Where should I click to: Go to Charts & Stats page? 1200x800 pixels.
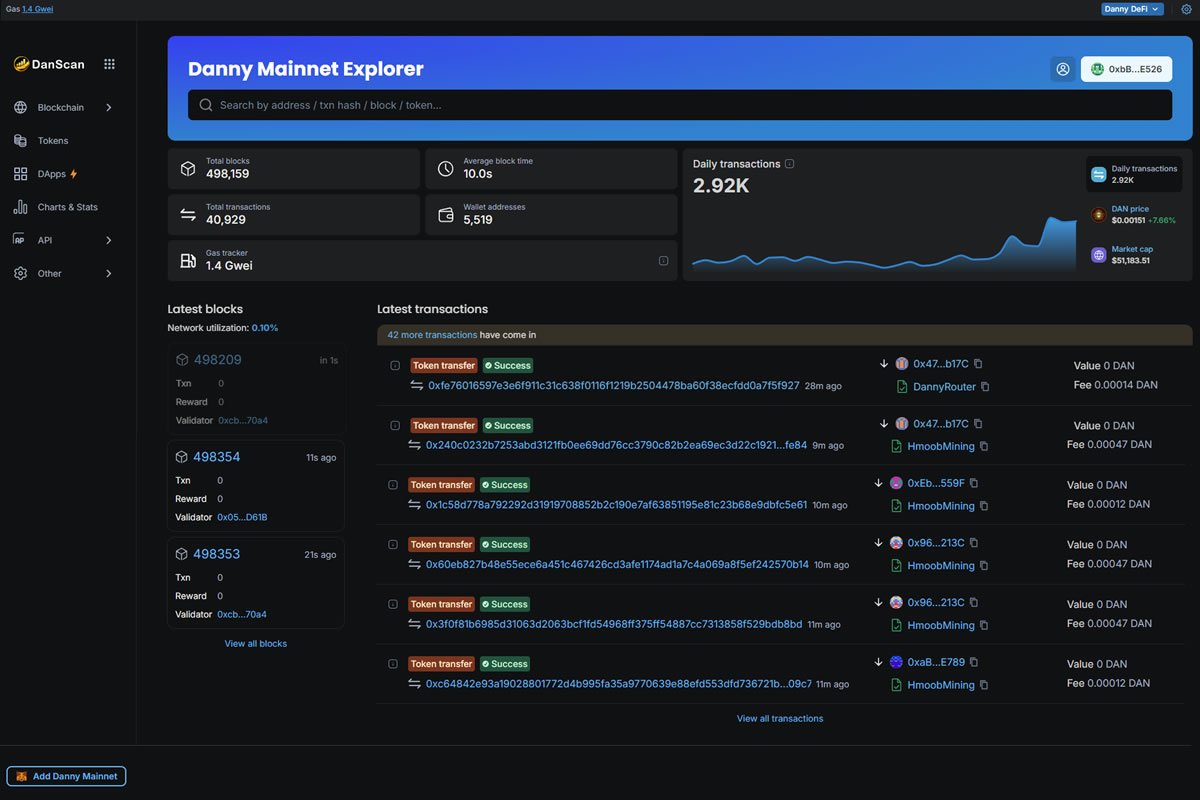click(67, 207)
